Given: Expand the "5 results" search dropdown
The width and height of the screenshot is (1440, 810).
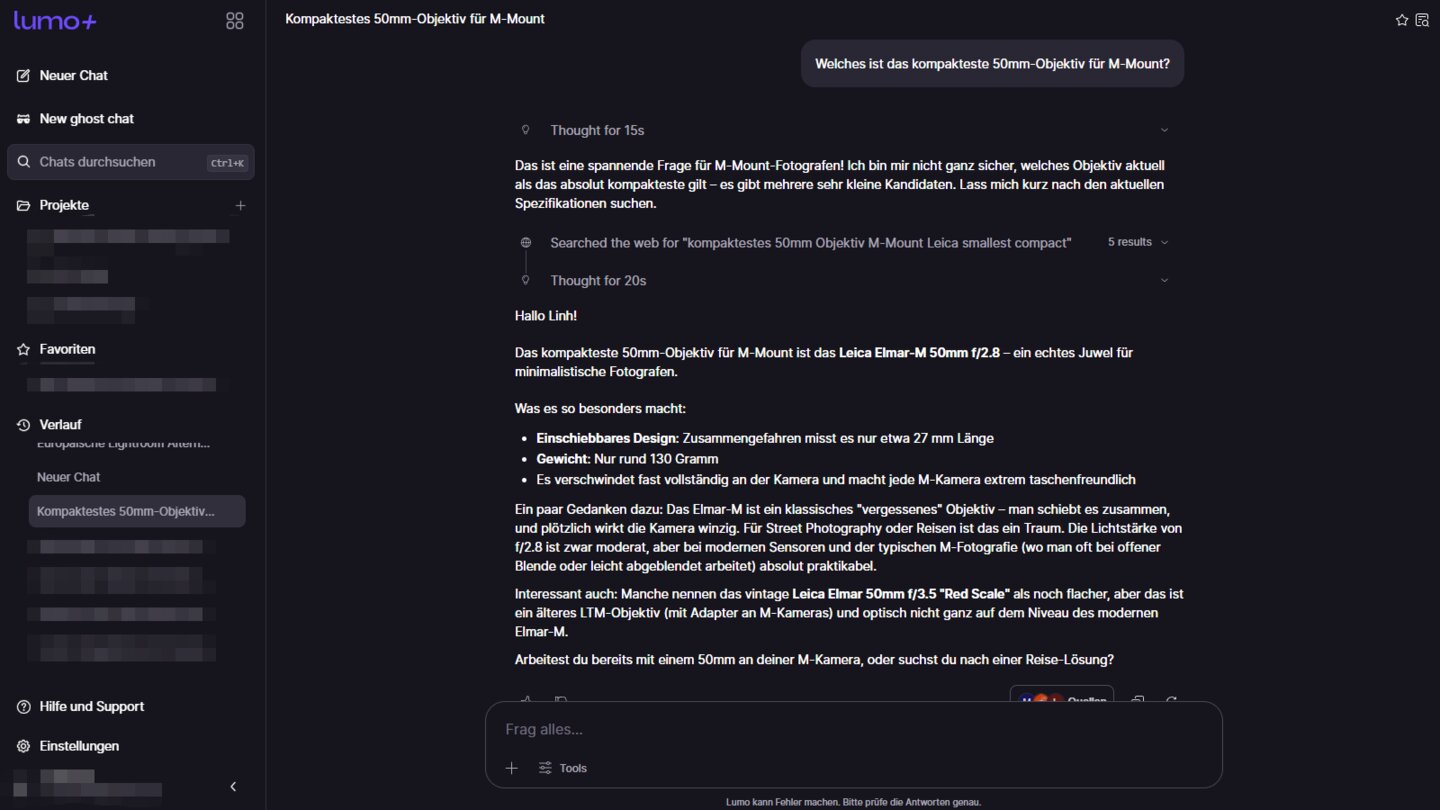Looking at the screenshot, I should tap(1138, 242).
